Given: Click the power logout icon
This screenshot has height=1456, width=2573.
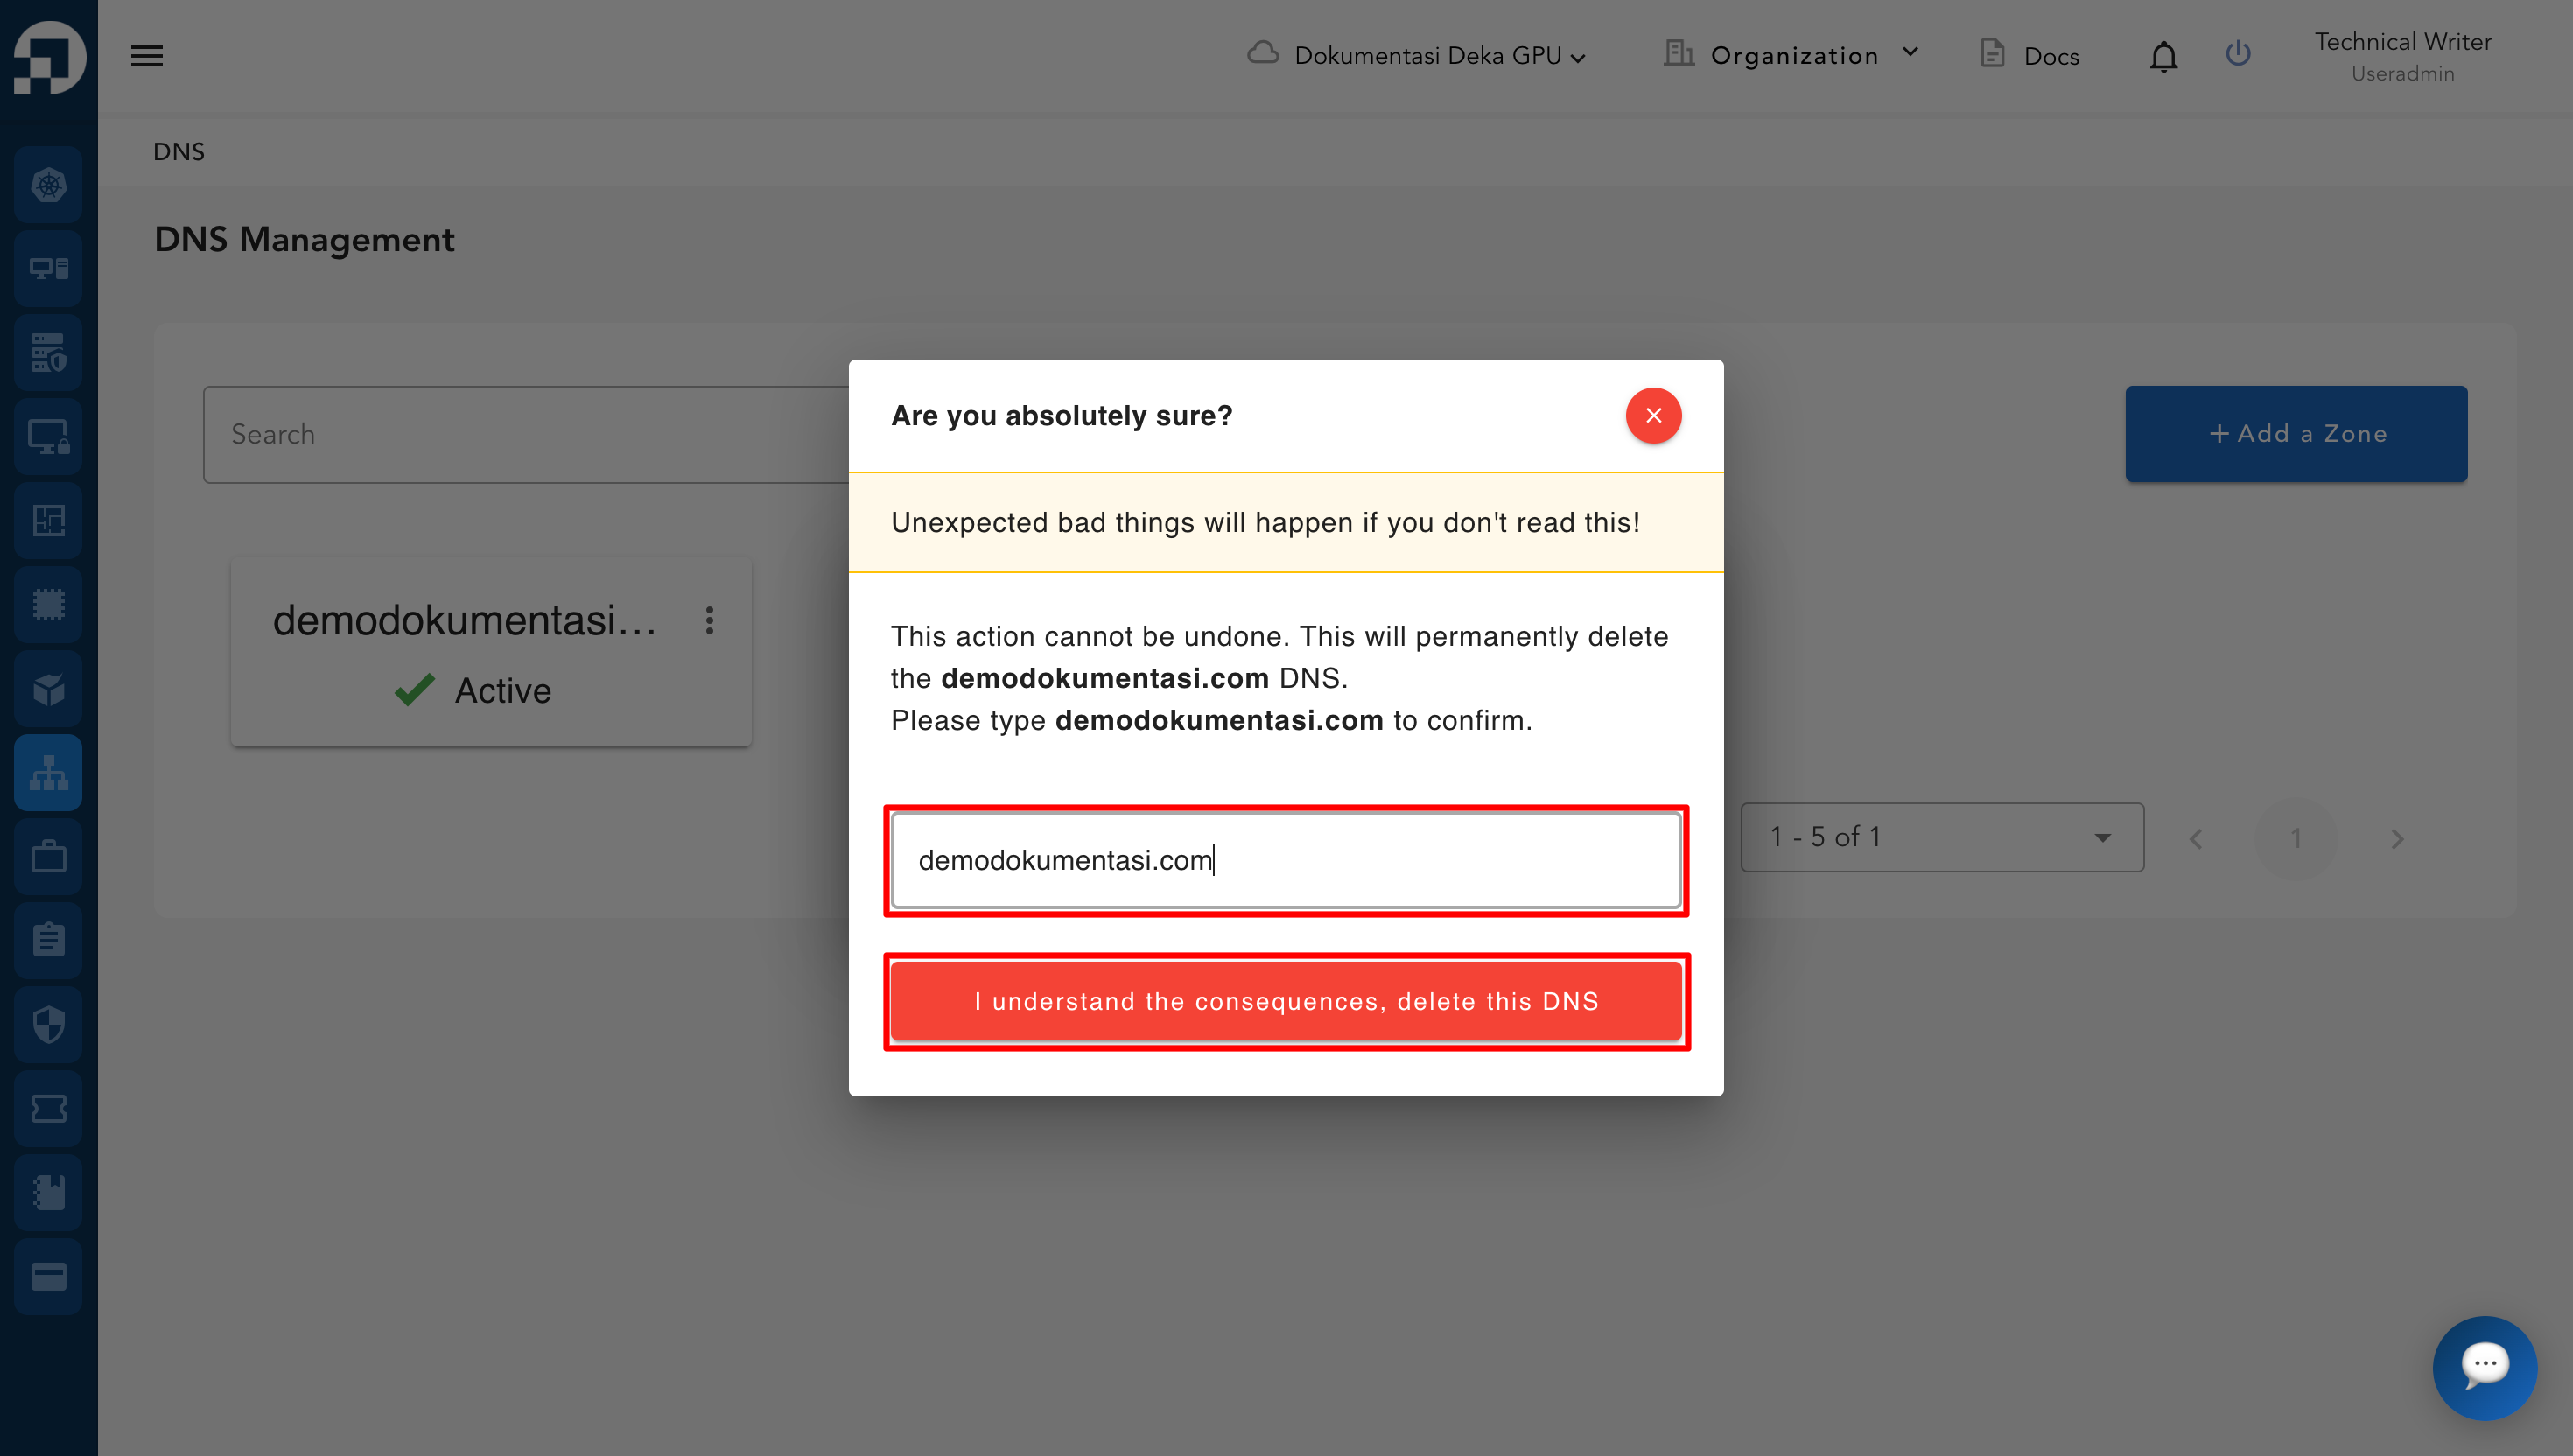Looking at the screenshot, I should pyautogui.click(x=2238, y=54).
